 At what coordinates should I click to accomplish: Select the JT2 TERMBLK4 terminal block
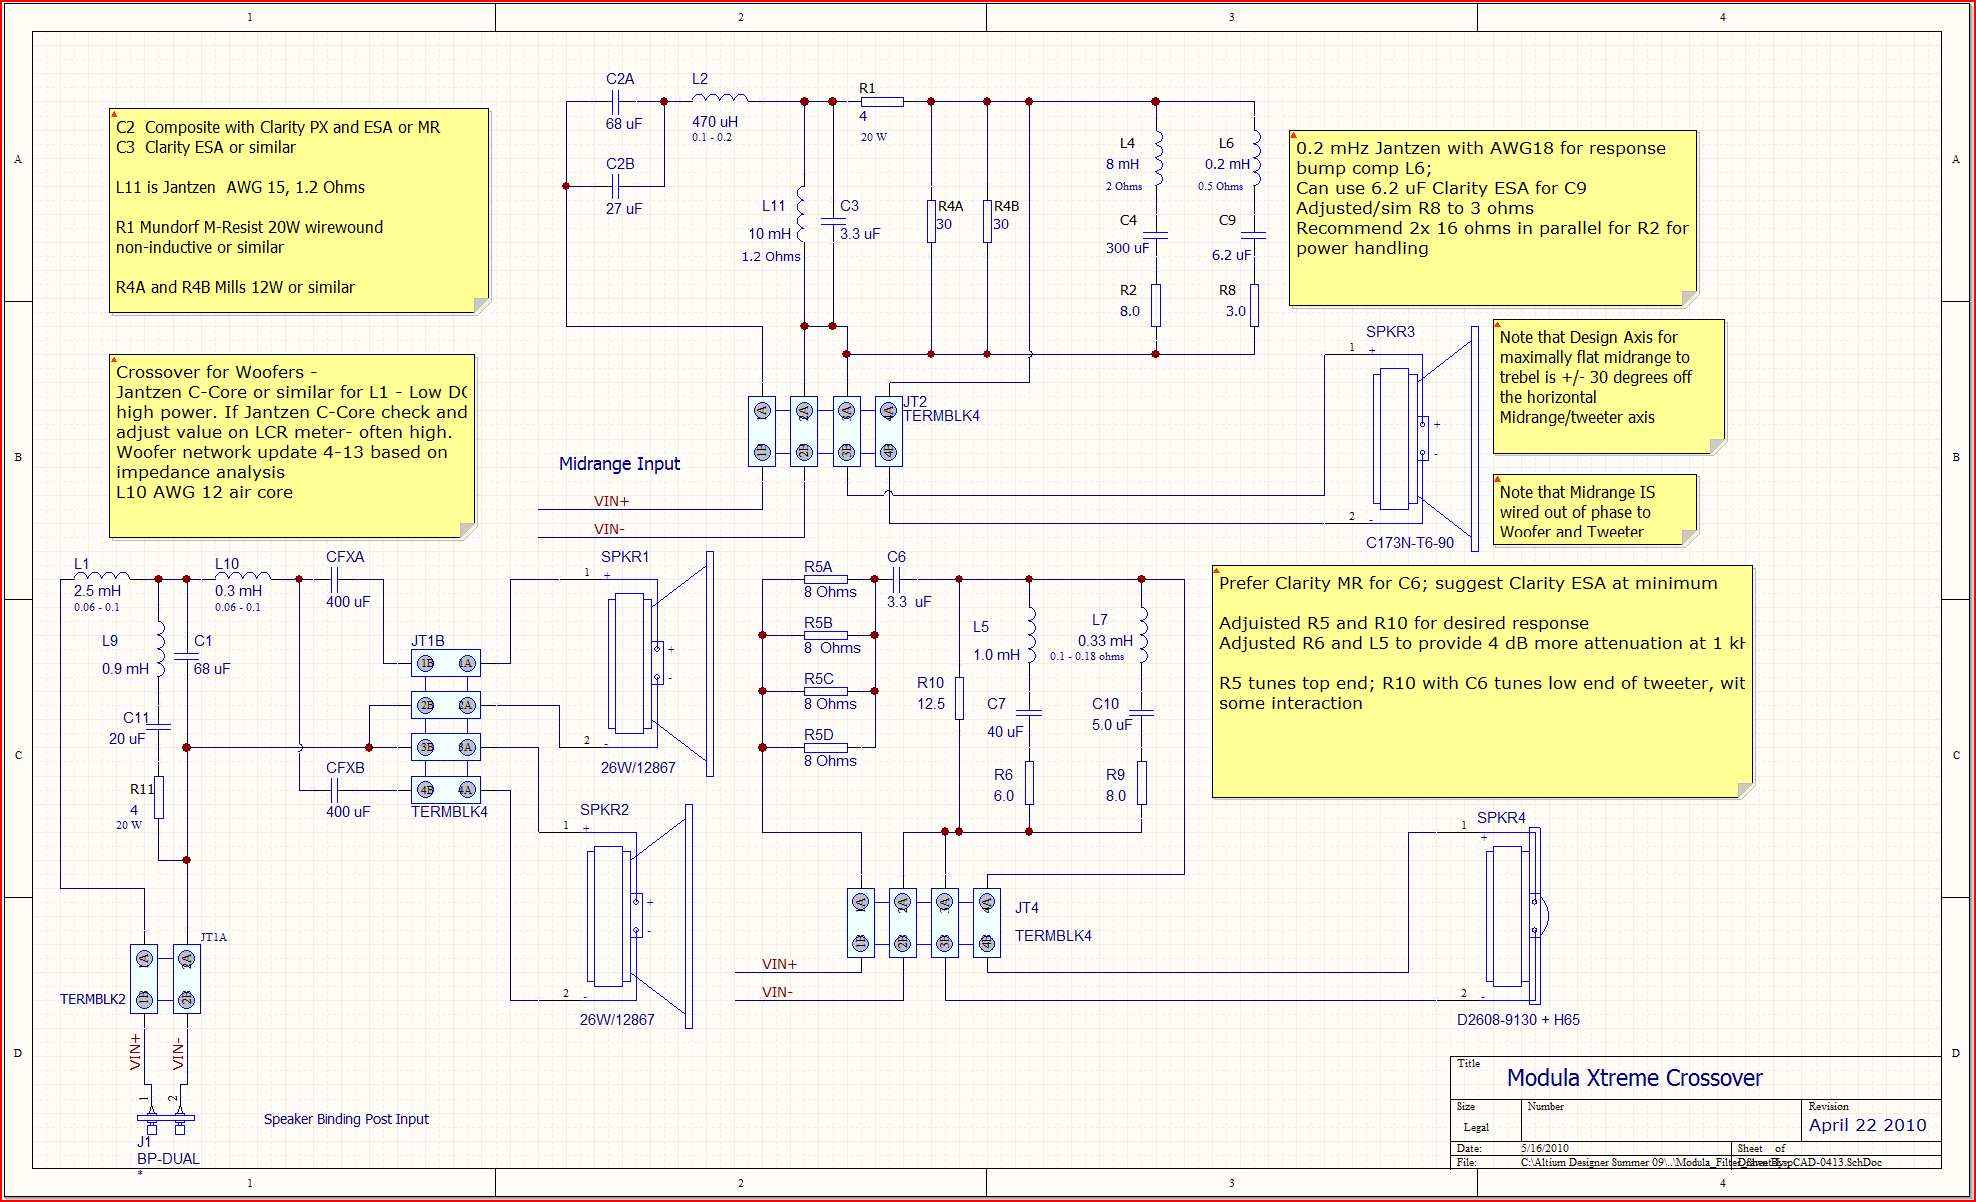[825, 431]
